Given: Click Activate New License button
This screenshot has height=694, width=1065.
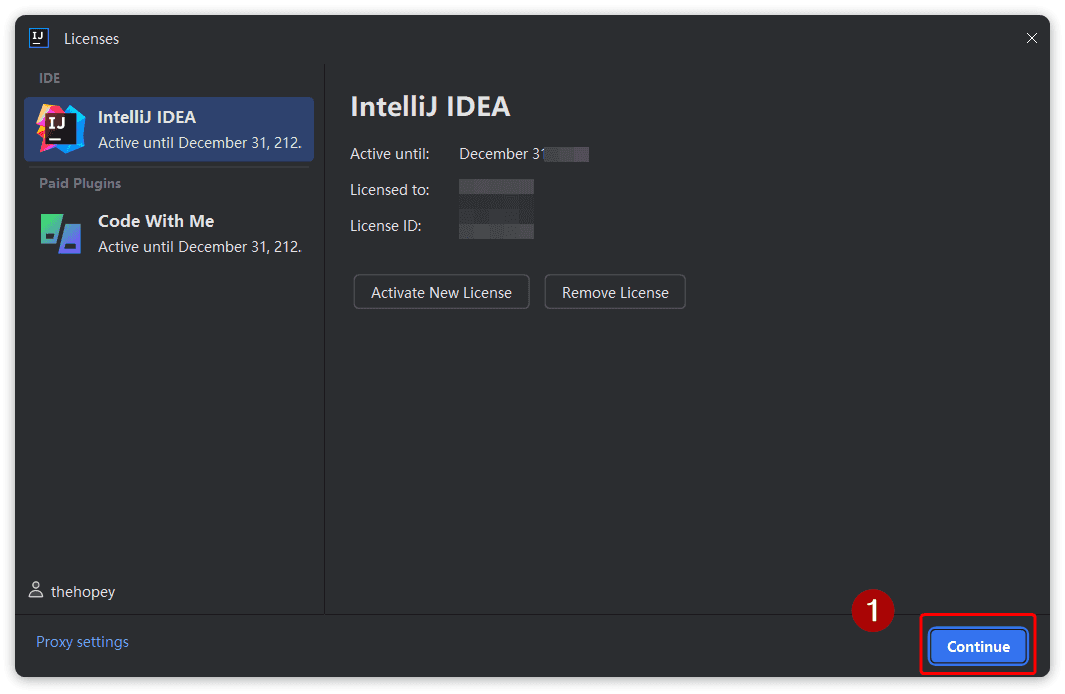Looking at the screenshot, I should pos(441,292).
